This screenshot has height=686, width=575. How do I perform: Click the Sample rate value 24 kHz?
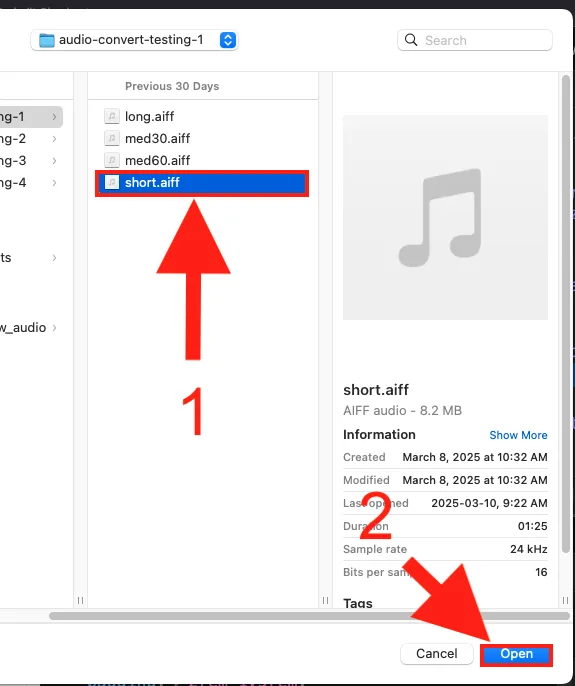[529, 549]
